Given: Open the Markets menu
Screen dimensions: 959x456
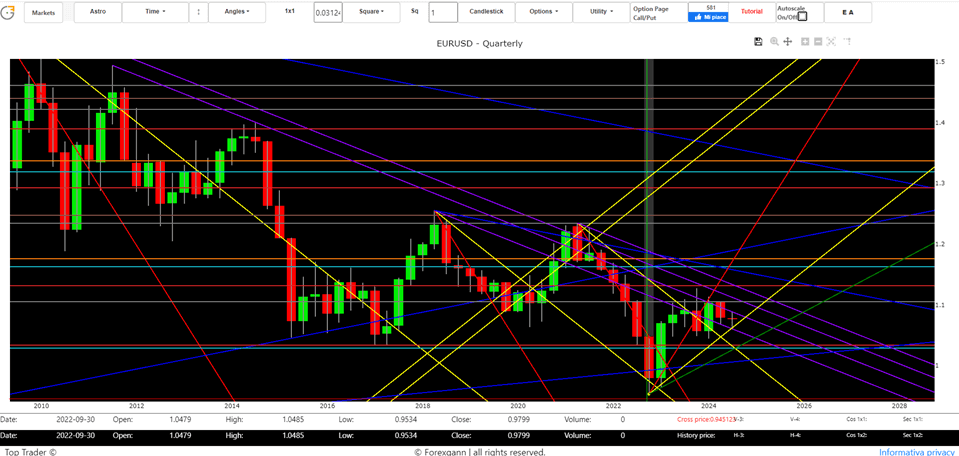Looking at the screenshot, I should [x=43, y=13].
